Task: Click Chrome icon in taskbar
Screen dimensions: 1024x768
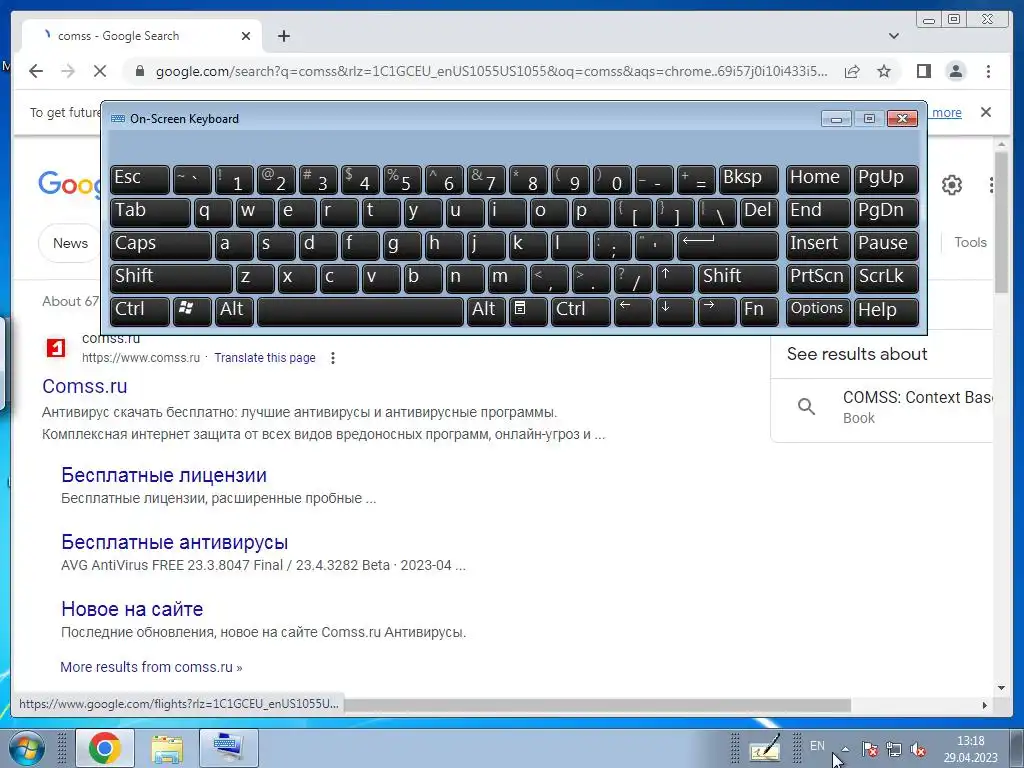Action: 104,748
